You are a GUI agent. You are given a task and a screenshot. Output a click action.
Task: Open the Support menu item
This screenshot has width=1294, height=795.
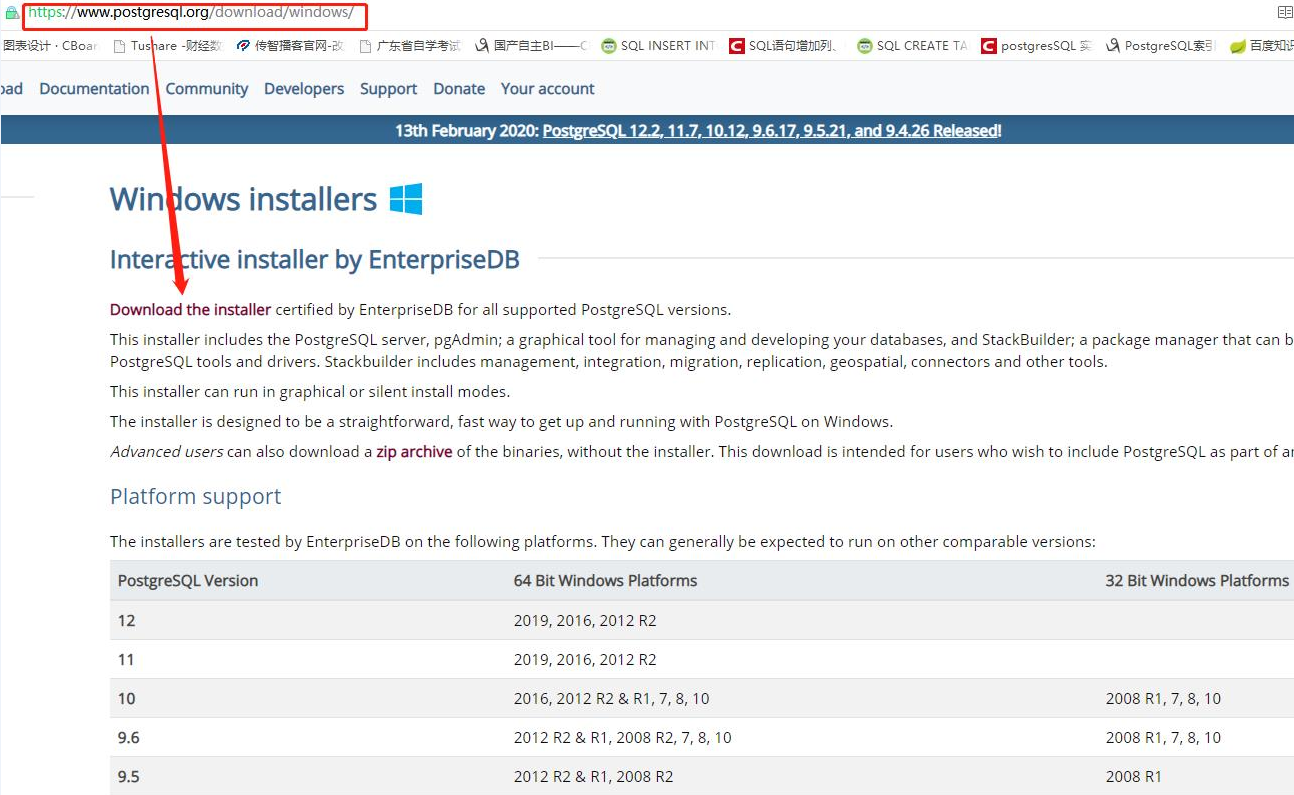click(x=388, y=89)
